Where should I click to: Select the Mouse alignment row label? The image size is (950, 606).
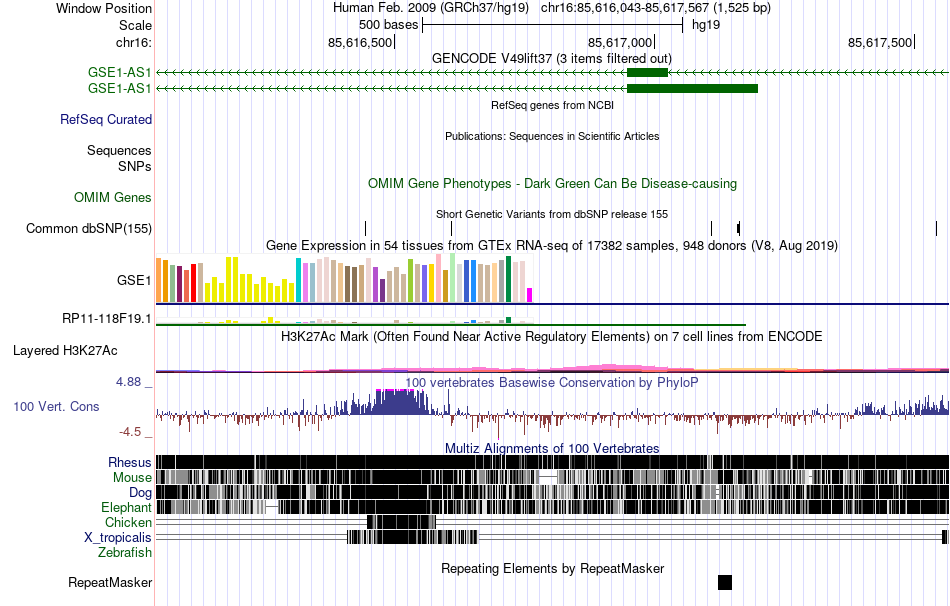click(132, 478)
